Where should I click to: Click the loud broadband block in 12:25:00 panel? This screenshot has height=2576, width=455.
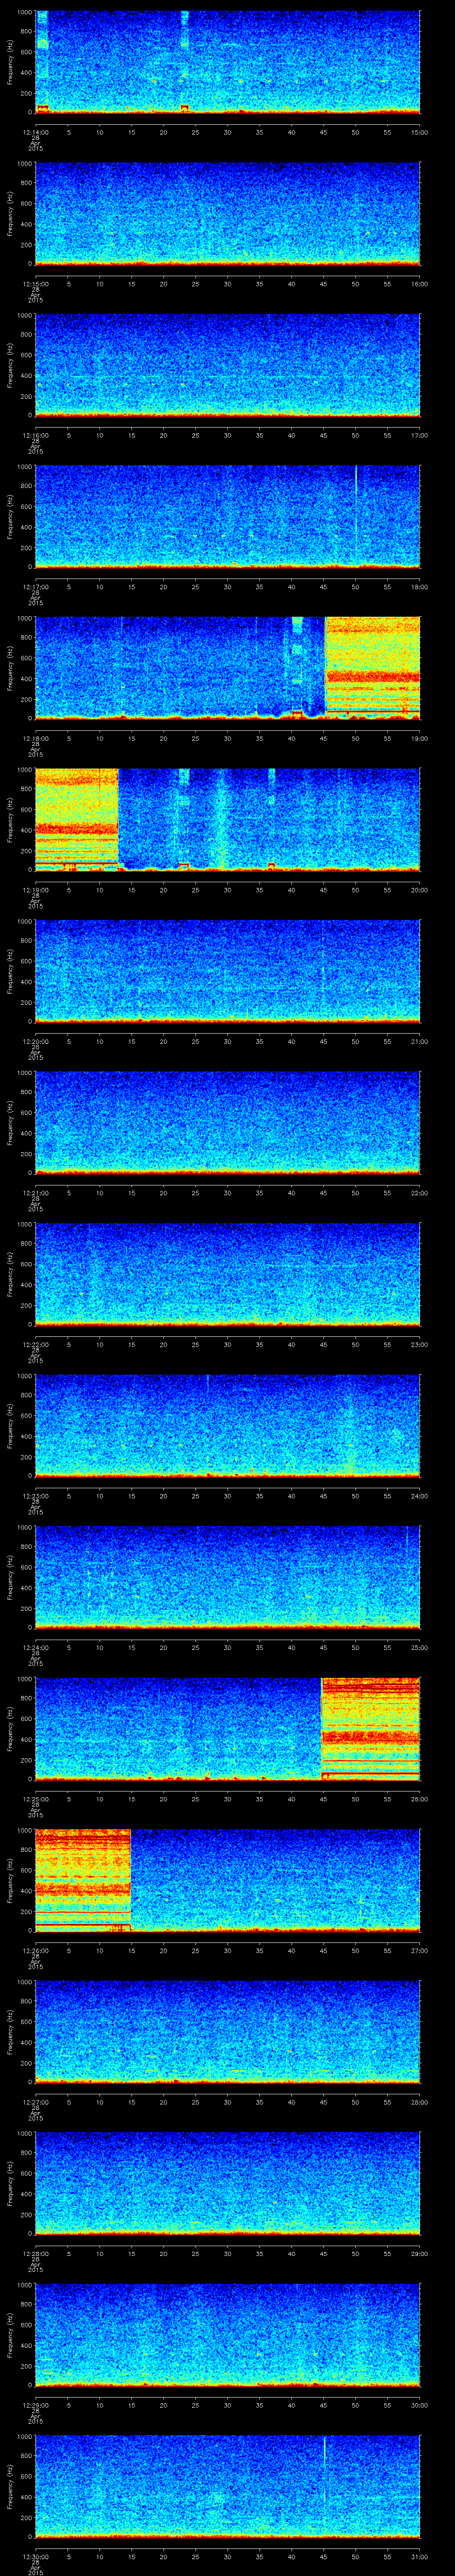click(x=370, y=1729)
